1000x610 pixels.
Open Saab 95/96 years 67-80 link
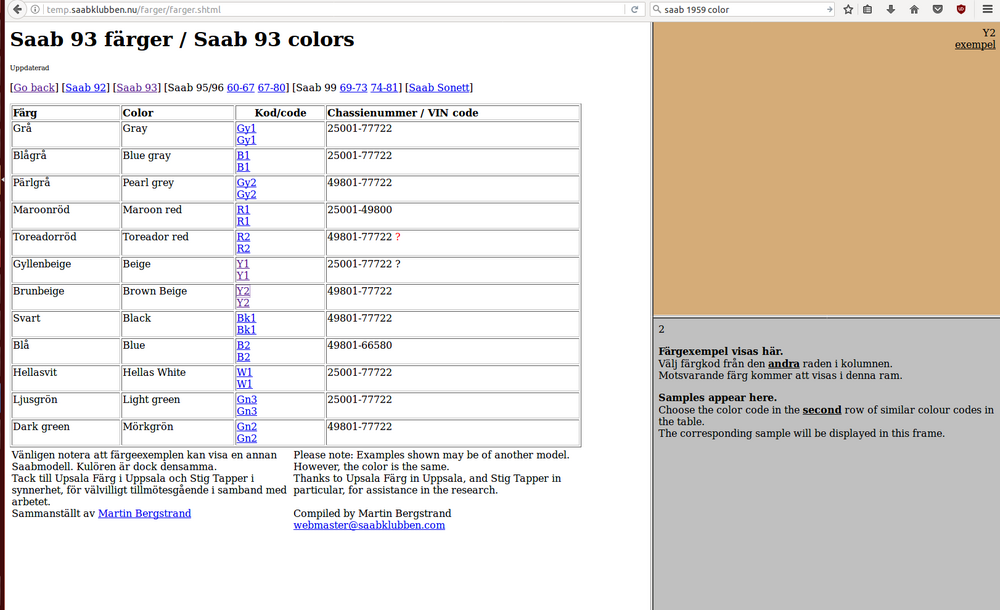point(272,87)
